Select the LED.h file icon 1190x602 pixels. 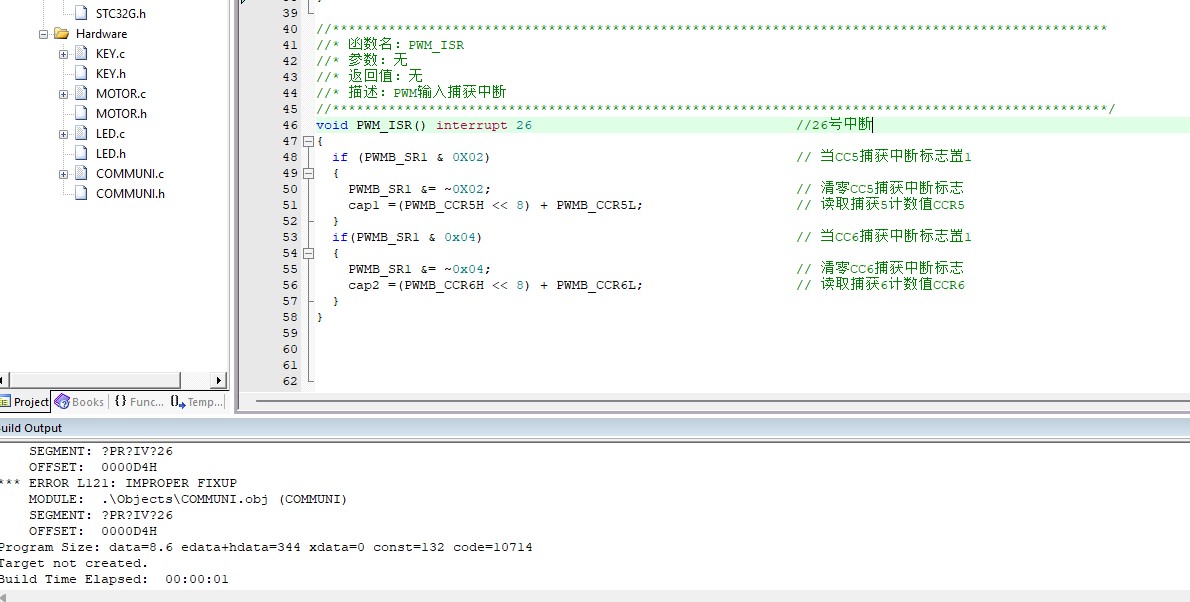coord(81,153)
